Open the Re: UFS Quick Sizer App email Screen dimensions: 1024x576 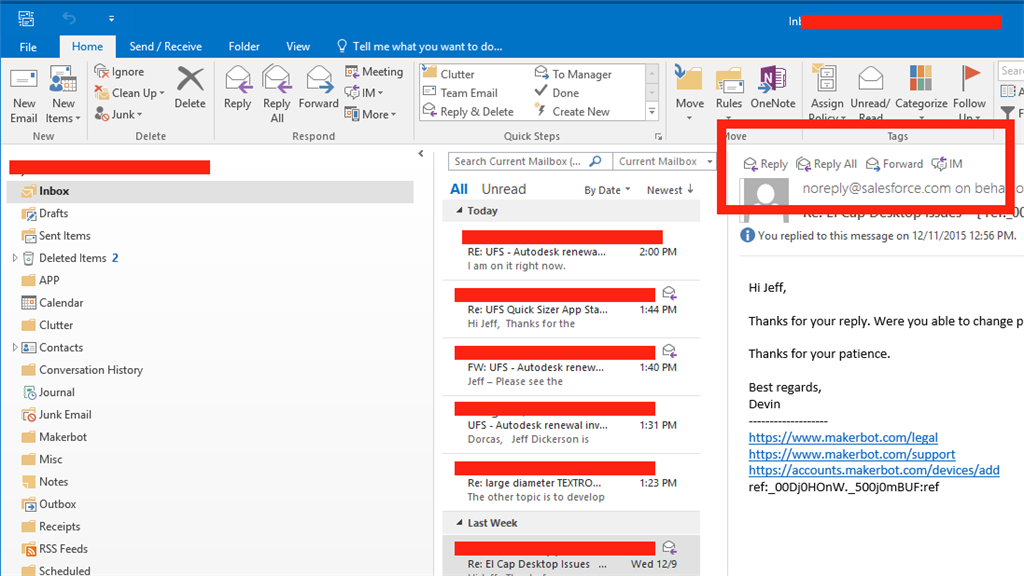pos(571,309)
